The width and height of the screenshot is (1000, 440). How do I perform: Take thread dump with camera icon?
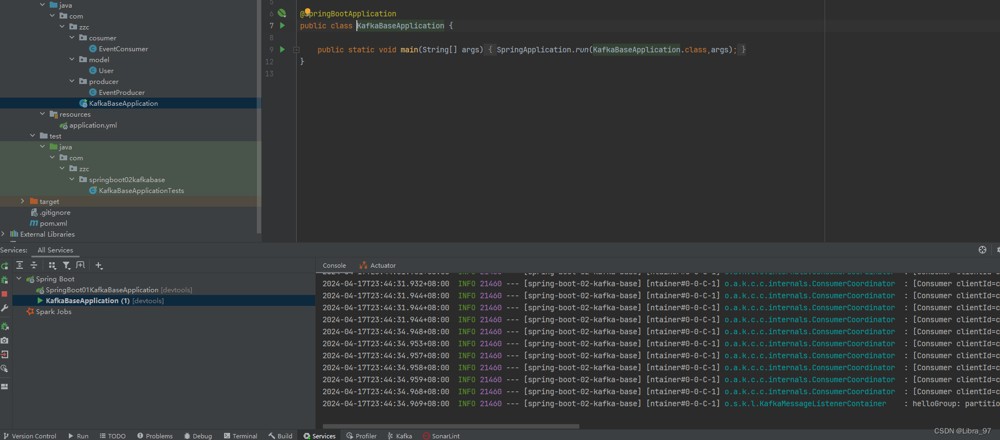tap(4, 341)
